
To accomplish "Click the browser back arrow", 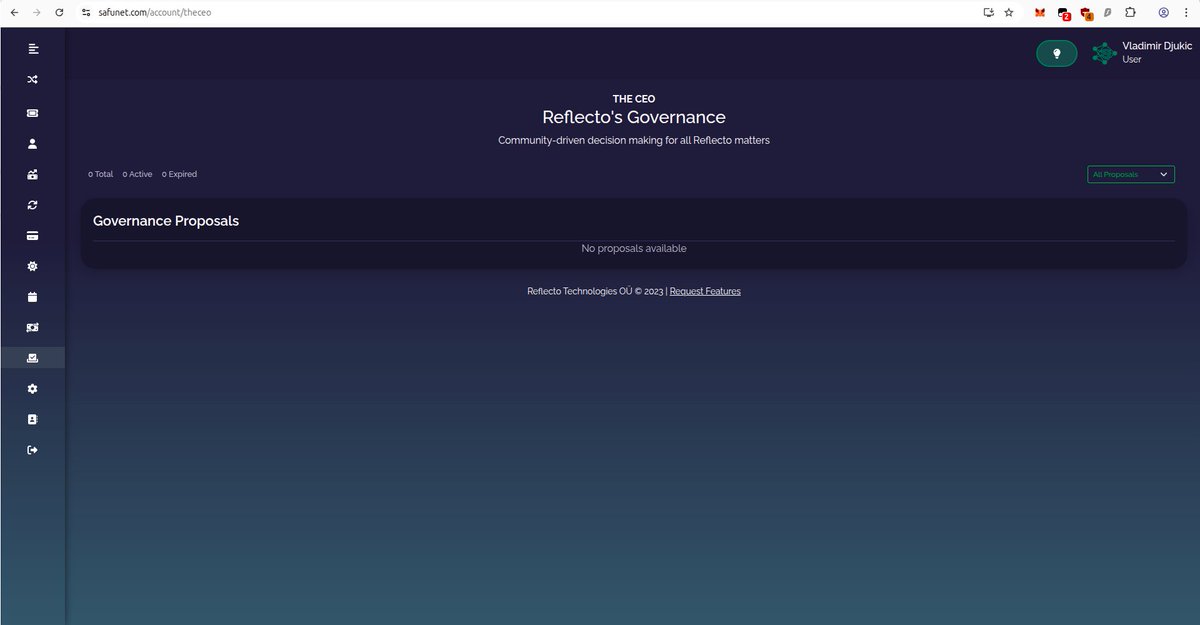I will click(x=14, y=12).
